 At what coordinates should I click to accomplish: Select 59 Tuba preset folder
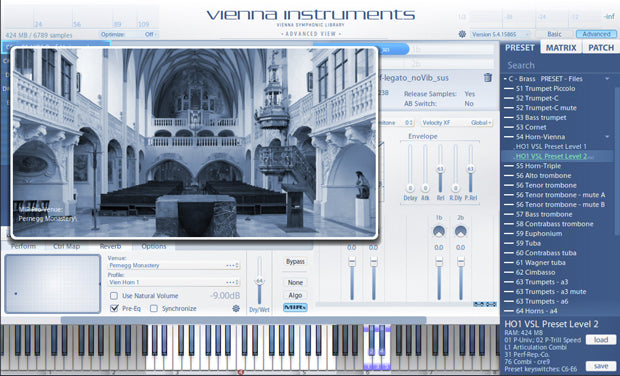528,244
